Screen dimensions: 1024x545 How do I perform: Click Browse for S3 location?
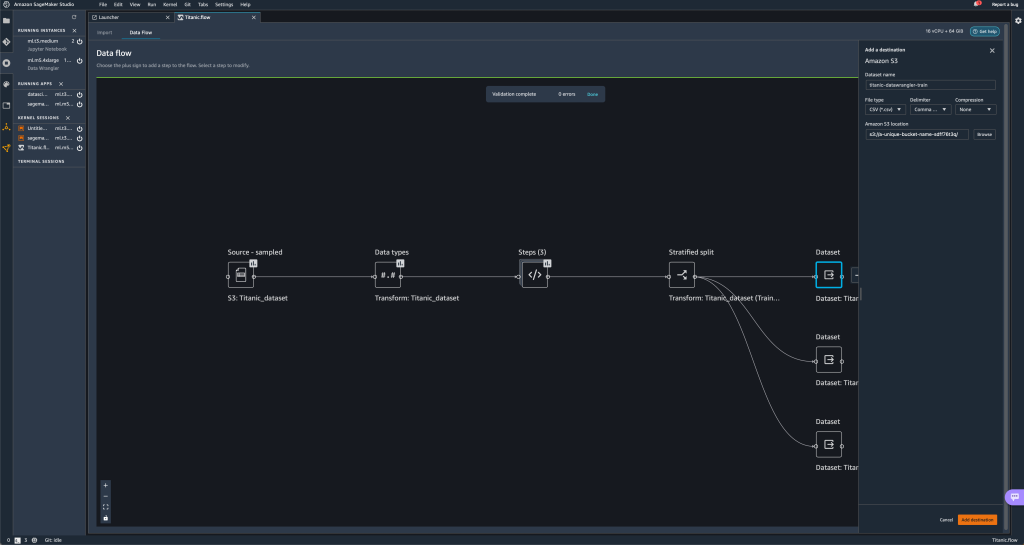984,134
